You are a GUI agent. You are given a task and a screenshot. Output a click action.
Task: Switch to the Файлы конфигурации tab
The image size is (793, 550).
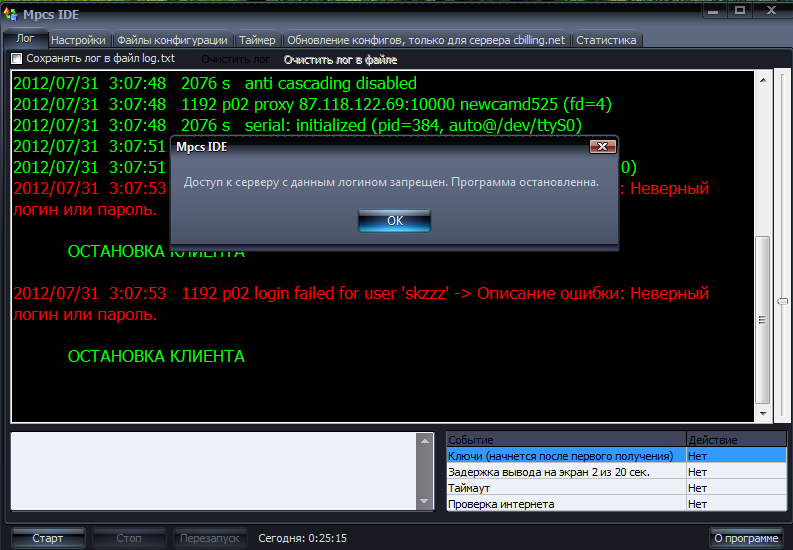172,40
